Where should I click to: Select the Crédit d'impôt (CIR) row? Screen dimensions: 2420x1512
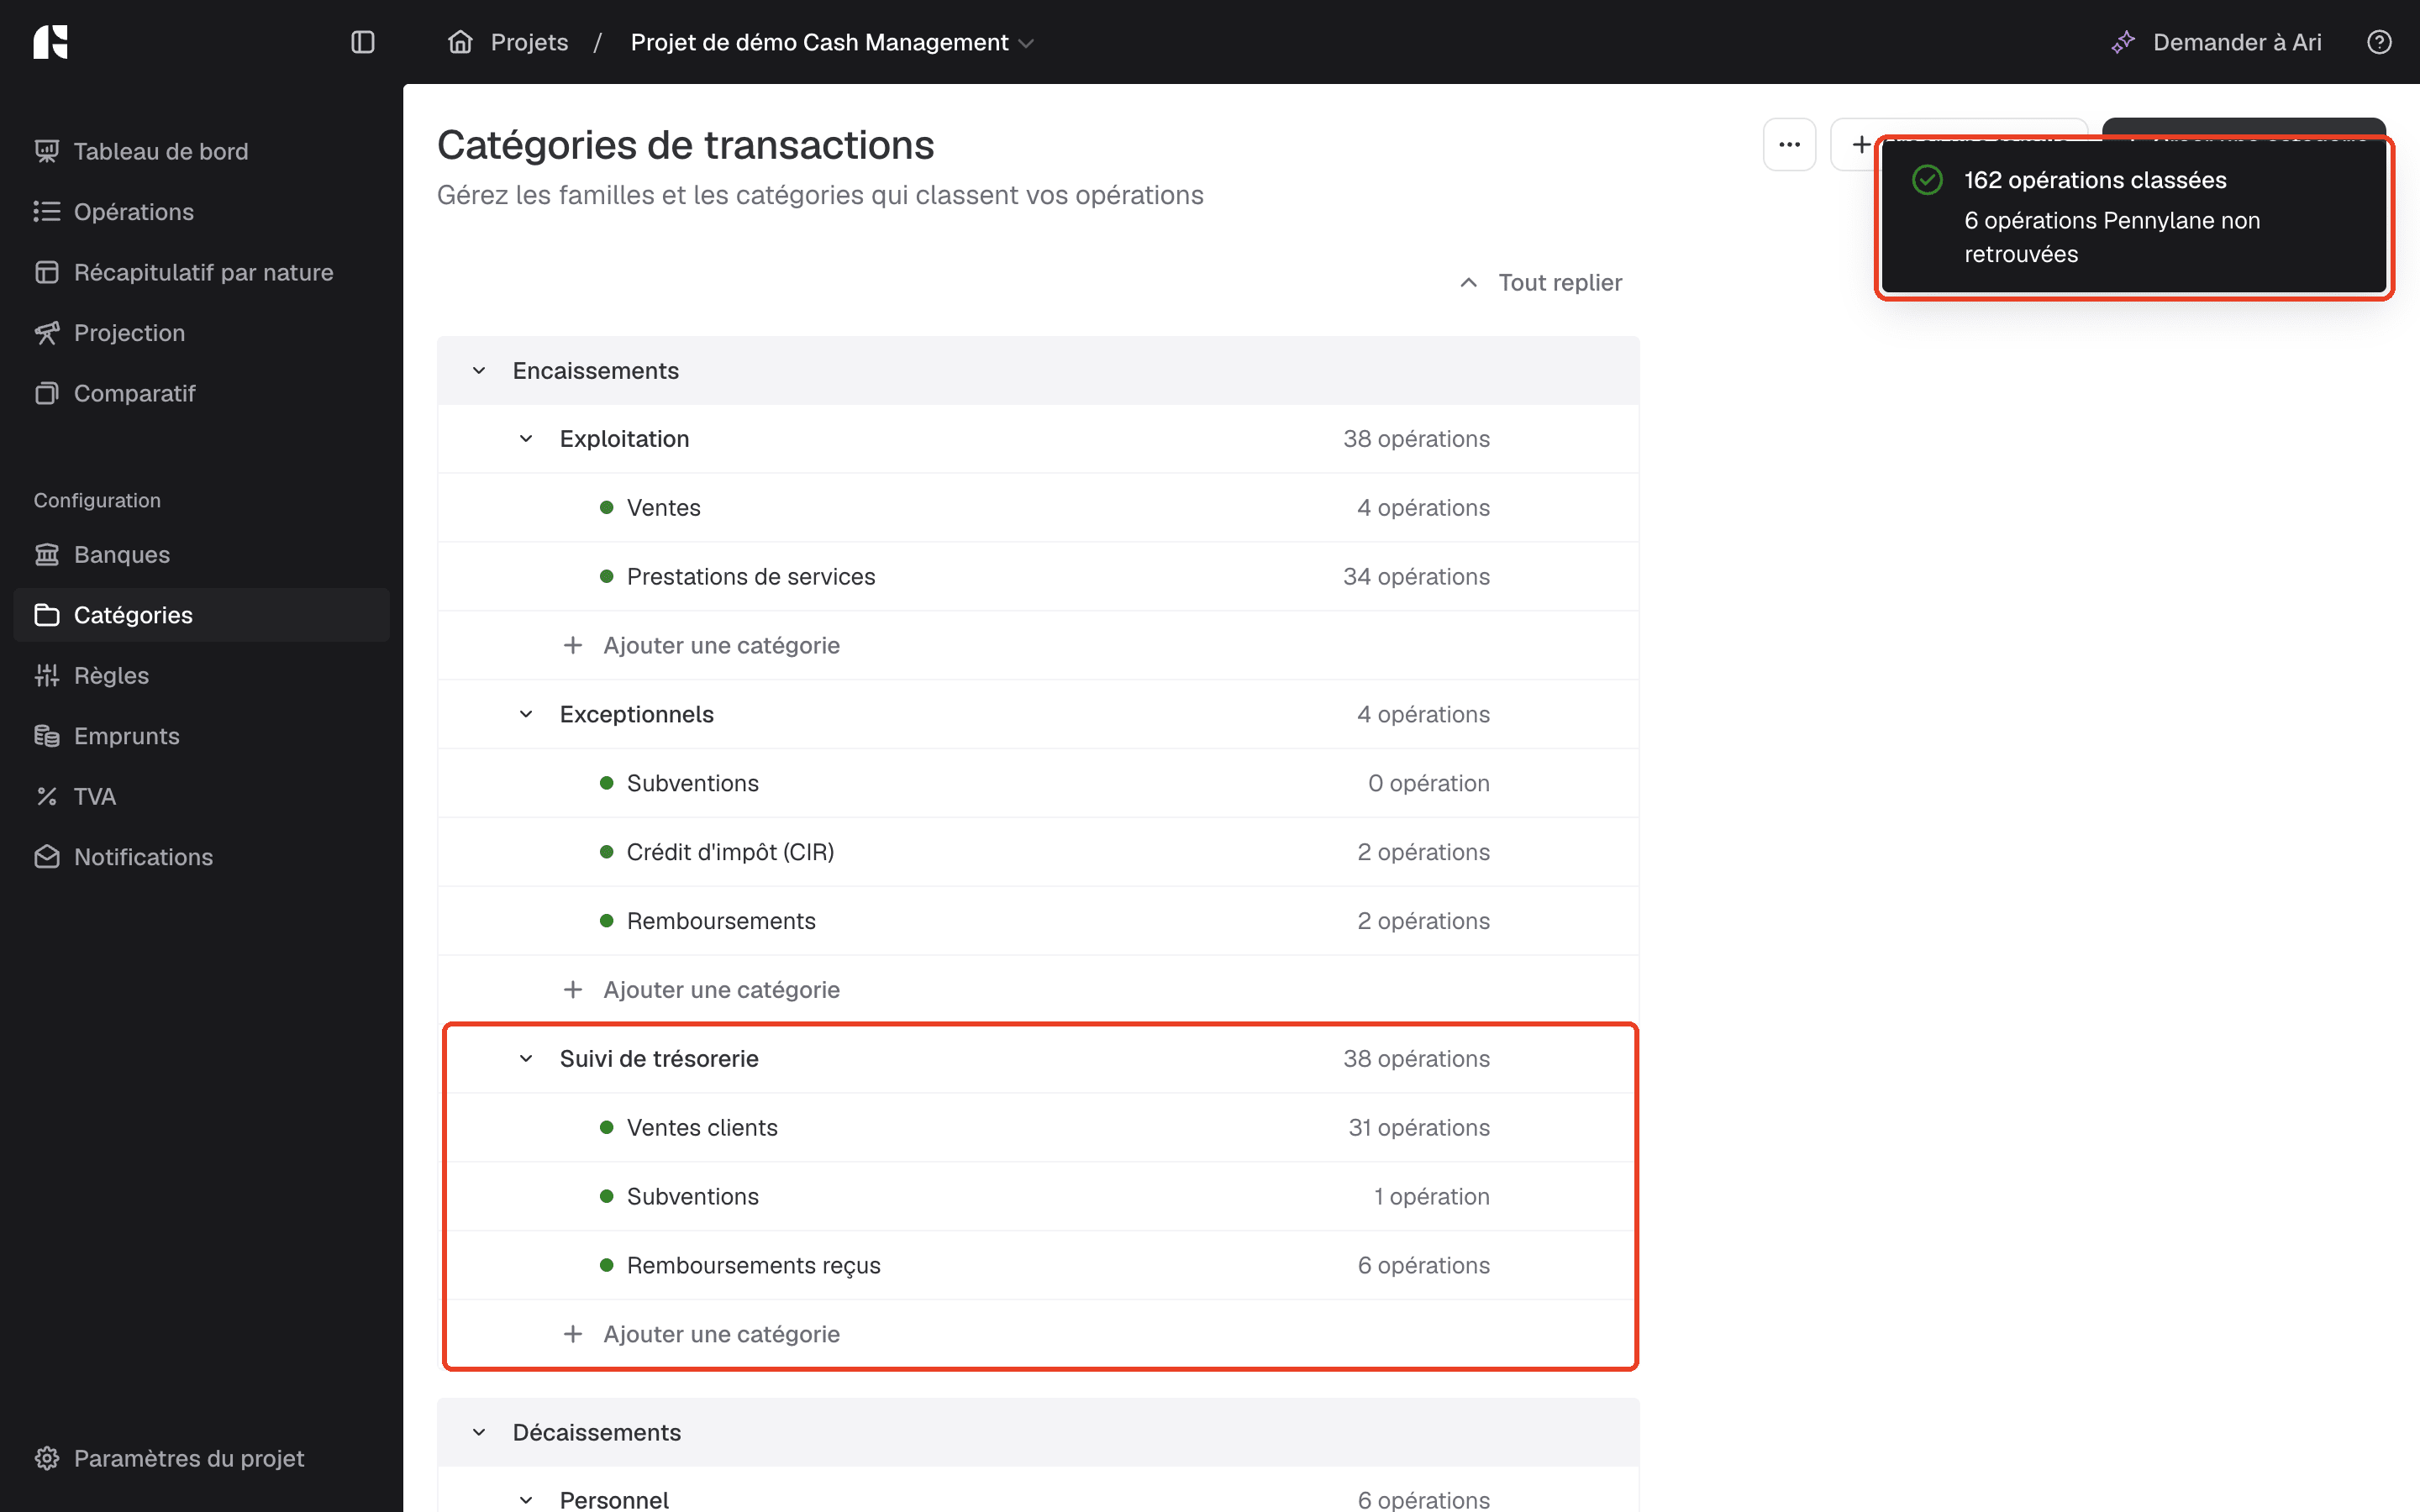point(1038,852)
